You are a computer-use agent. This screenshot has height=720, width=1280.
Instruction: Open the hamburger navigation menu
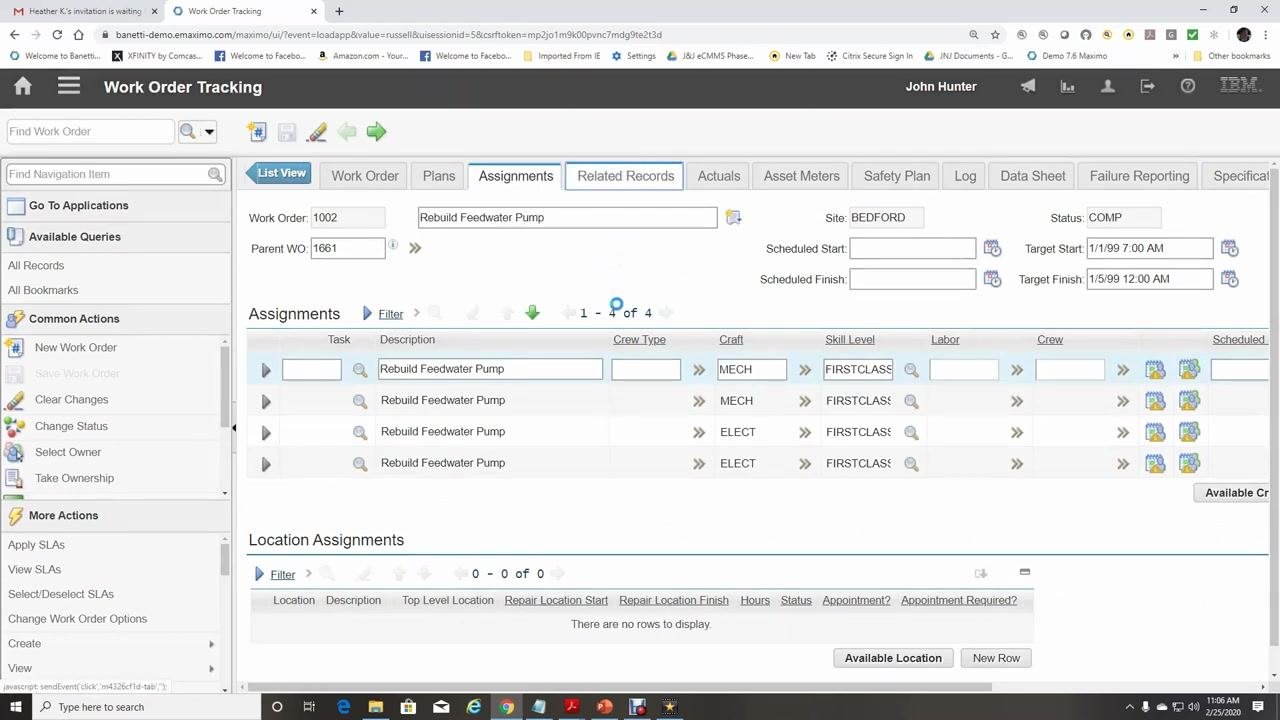(69, 87)
